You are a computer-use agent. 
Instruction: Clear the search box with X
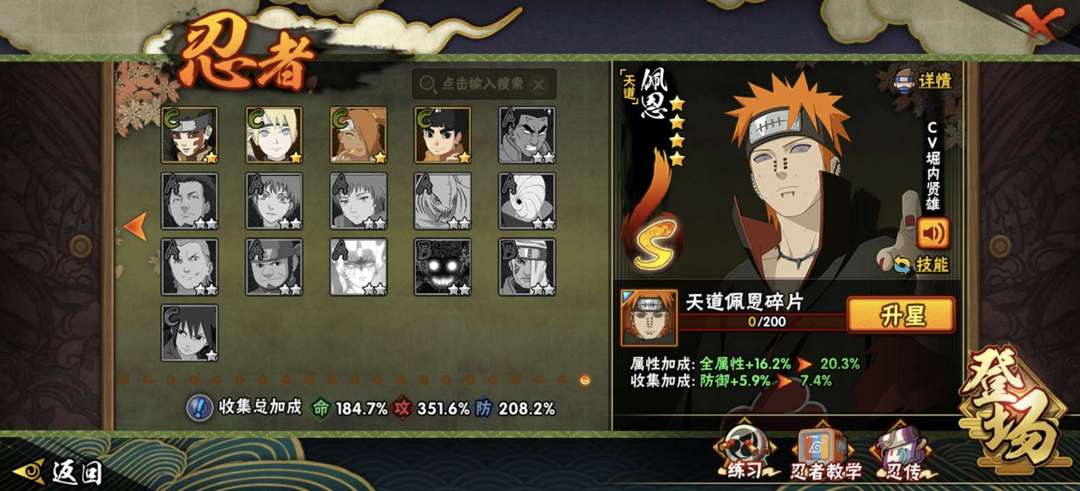pos(539,84)
